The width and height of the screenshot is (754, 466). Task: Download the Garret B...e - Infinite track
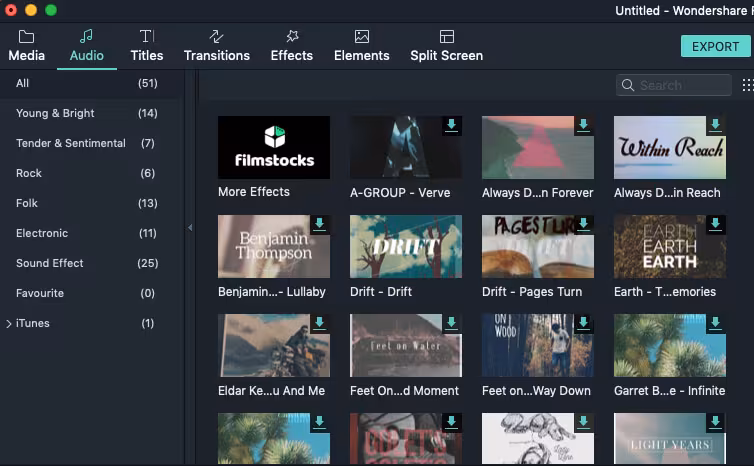click(x=716, y=324)
